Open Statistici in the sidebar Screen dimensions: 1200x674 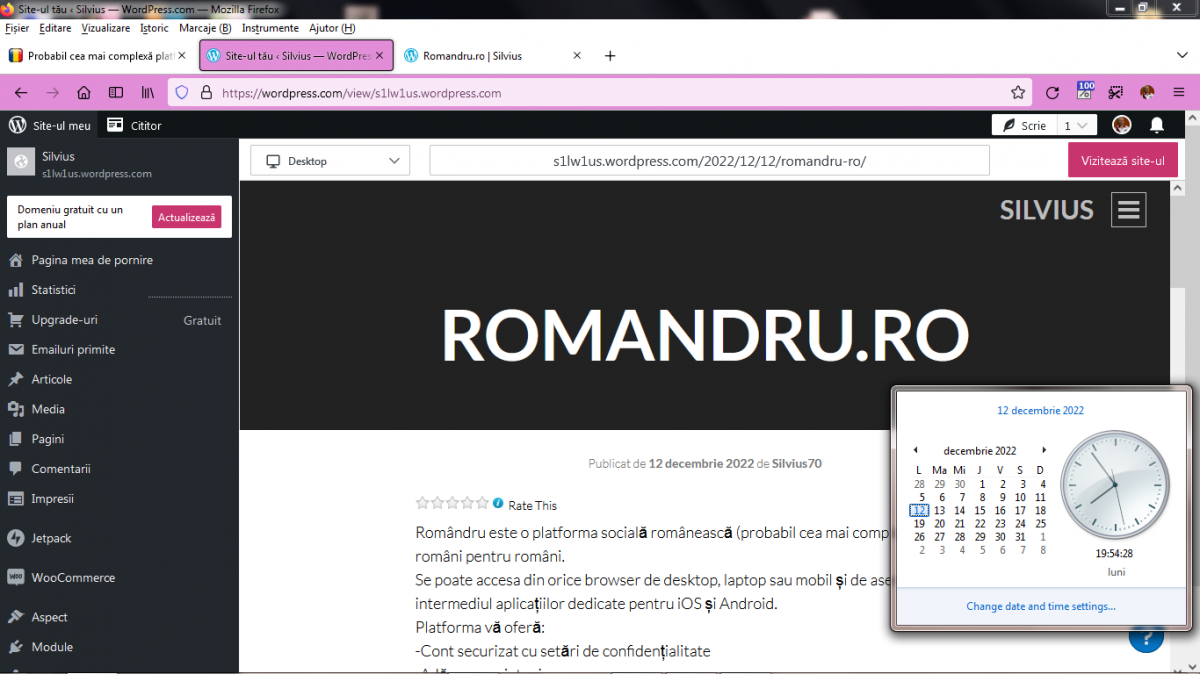pyautogui.click(x=53, y=290)
